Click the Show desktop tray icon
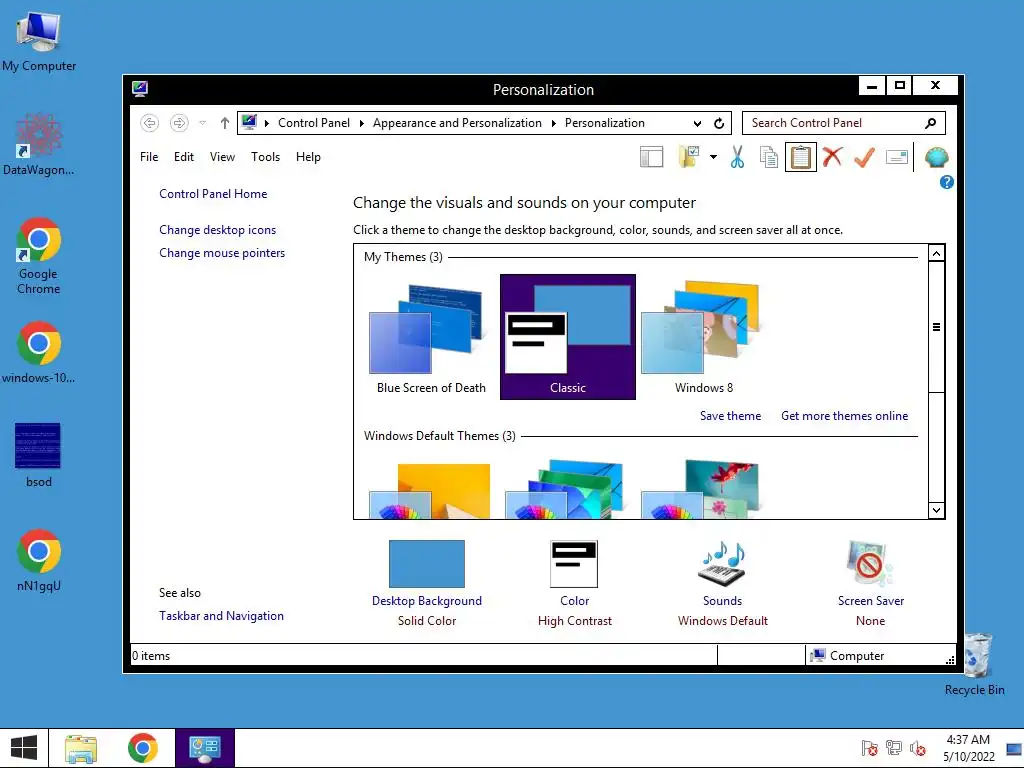The image size is (1024, 768). pyautogui.click(x=1014, y=748)
